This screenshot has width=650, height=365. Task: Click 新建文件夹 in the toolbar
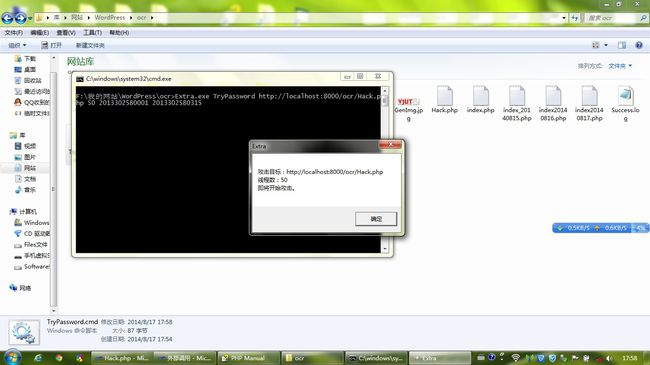click(x=90, y=45)
